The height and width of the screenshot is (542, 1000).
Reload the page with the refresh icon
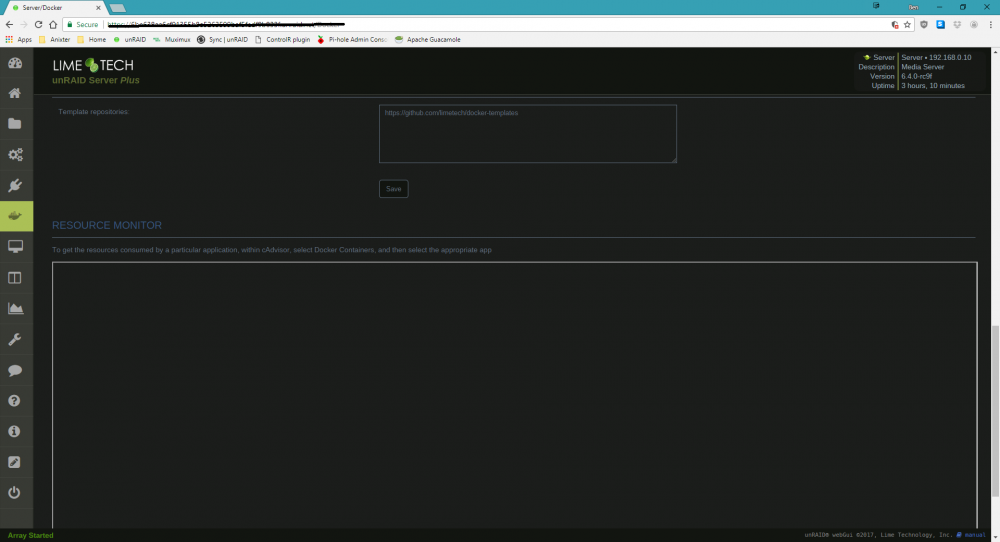click(38, 24)
